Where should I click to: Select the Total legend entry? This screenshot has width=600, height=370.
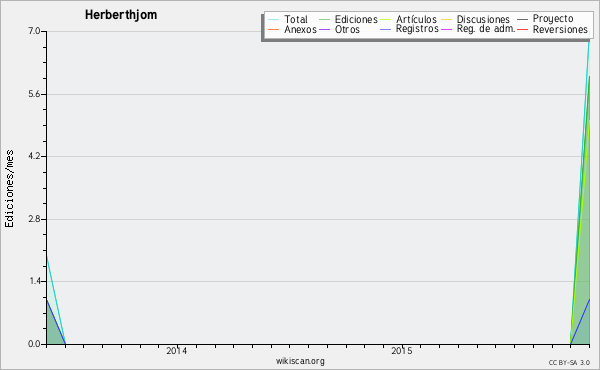[x=288, y=19]
